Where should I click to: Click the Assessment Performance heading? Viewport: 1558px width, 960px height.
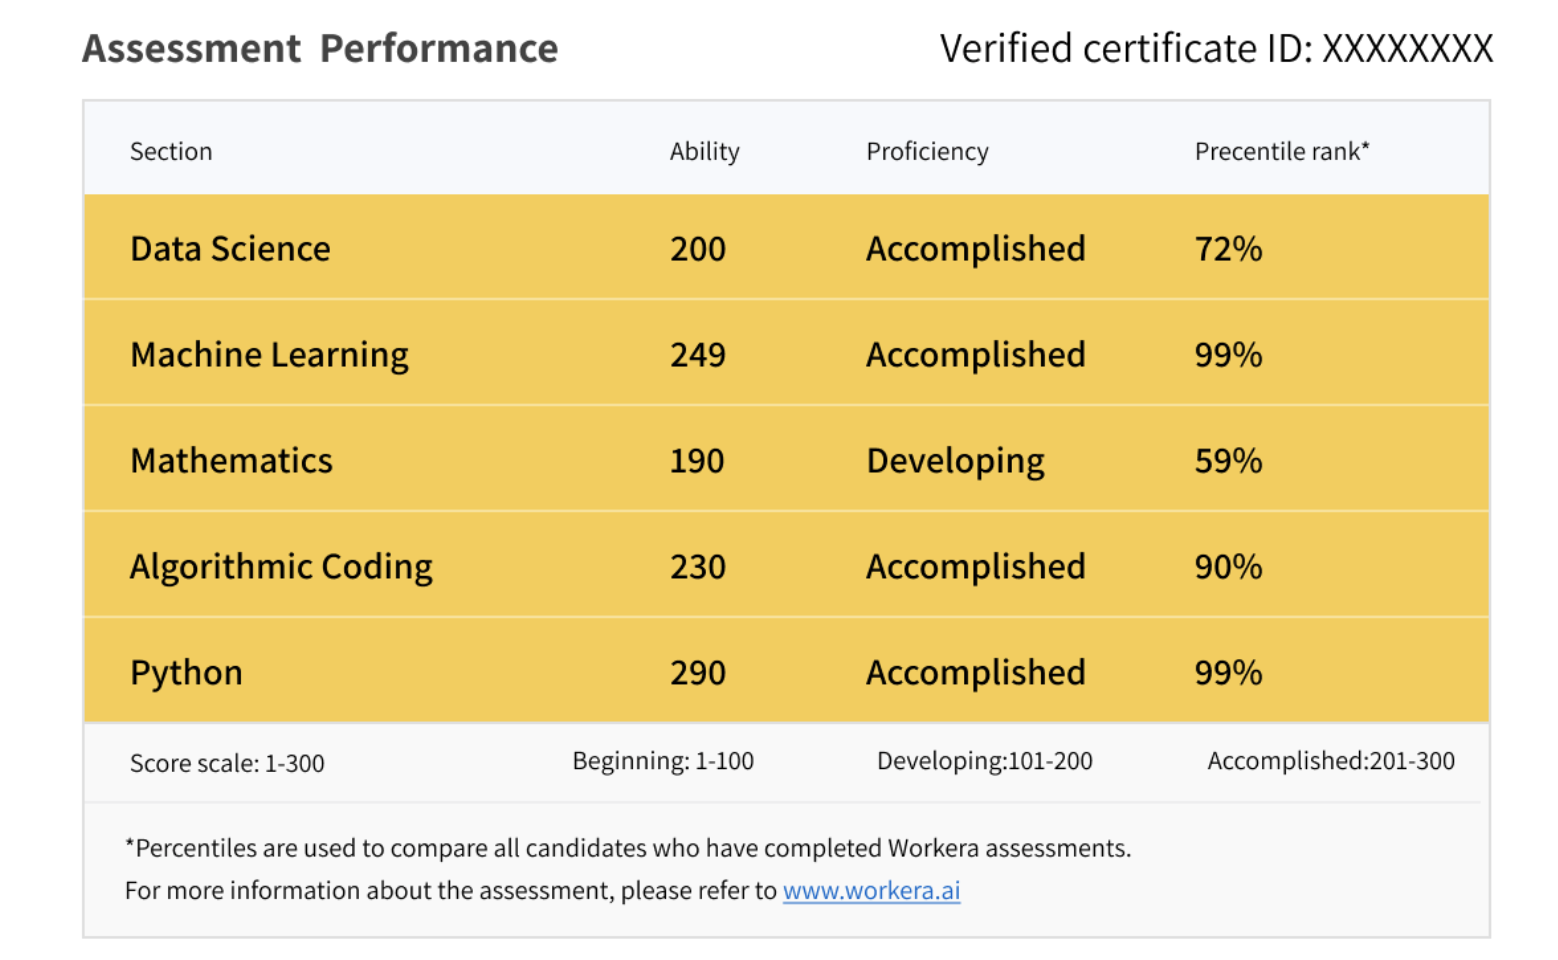320,48
